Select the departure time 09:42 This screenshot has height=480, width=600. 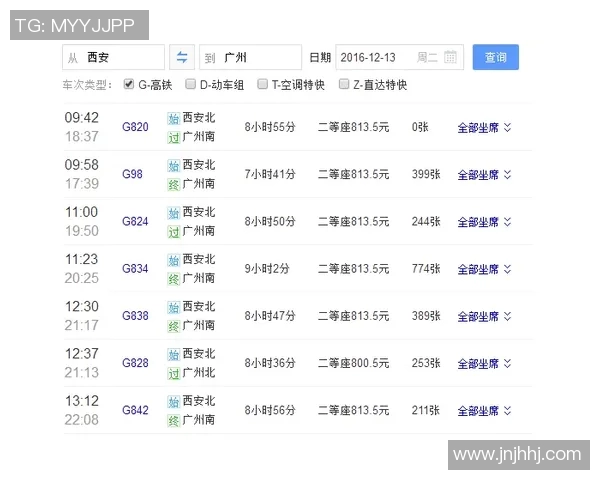coord(82,118)
